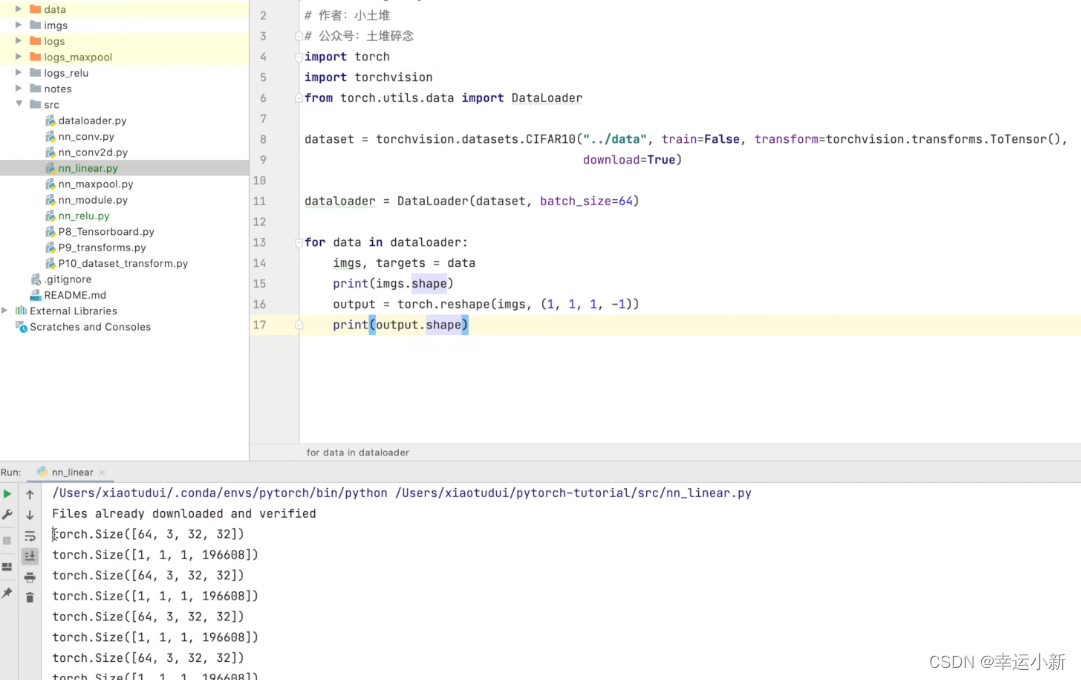Click fold marker beside import torch
This screenshot has height=680, width=1081.
point(299,57)
